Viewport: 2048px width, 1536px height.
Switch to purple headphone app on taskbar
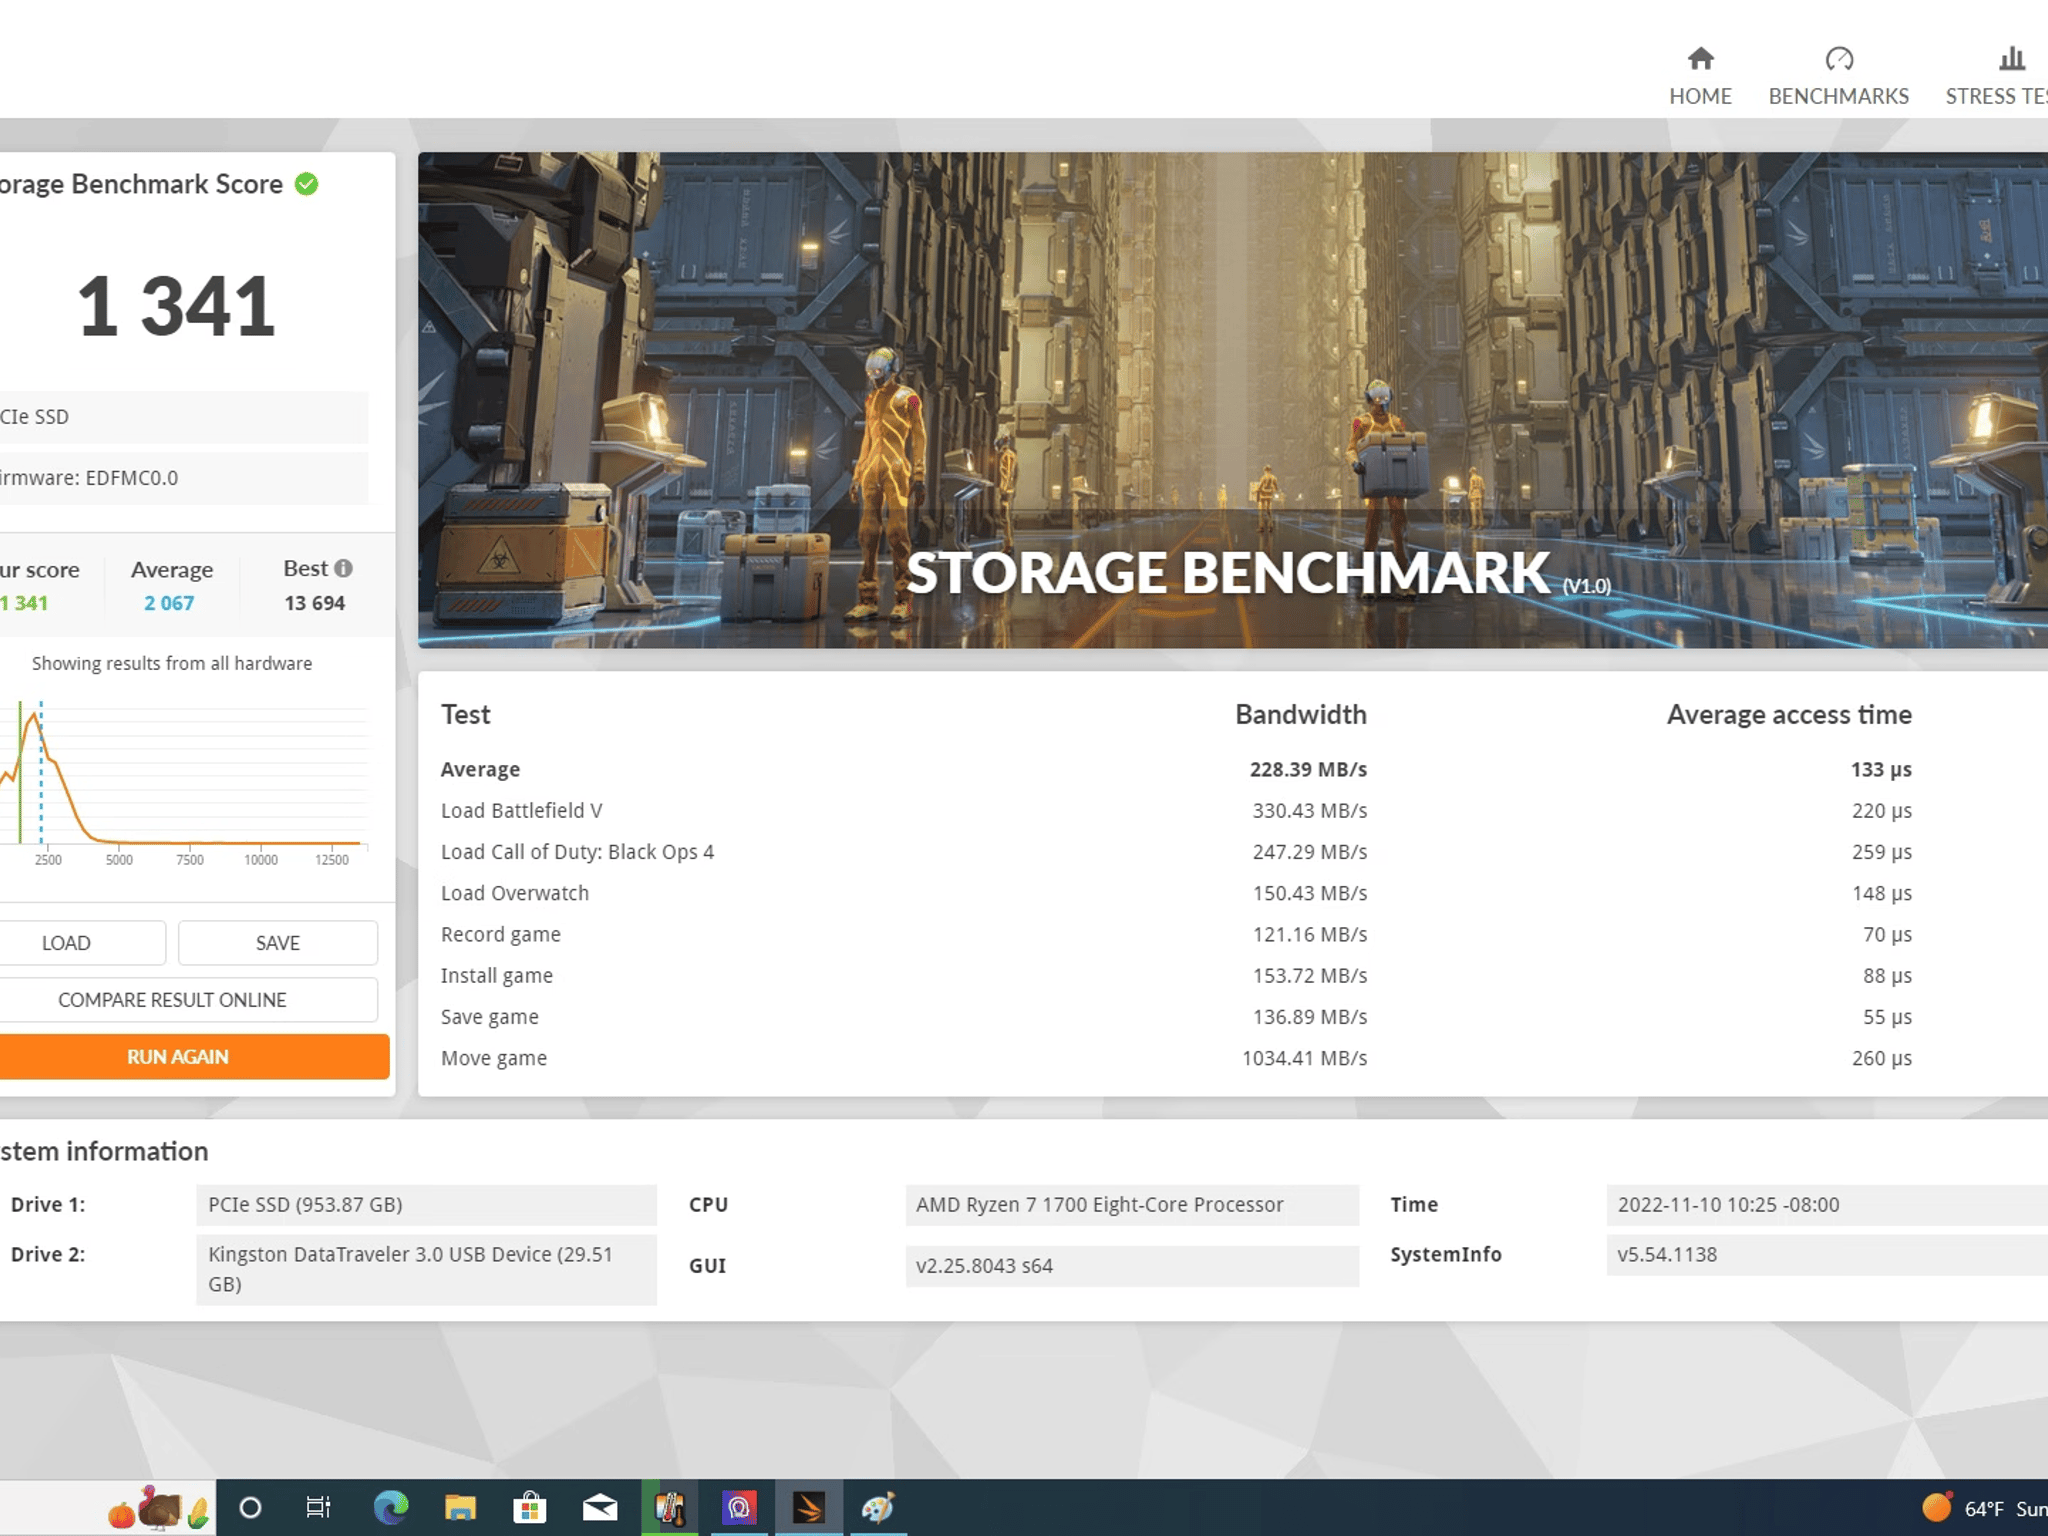pos(739,1507)
